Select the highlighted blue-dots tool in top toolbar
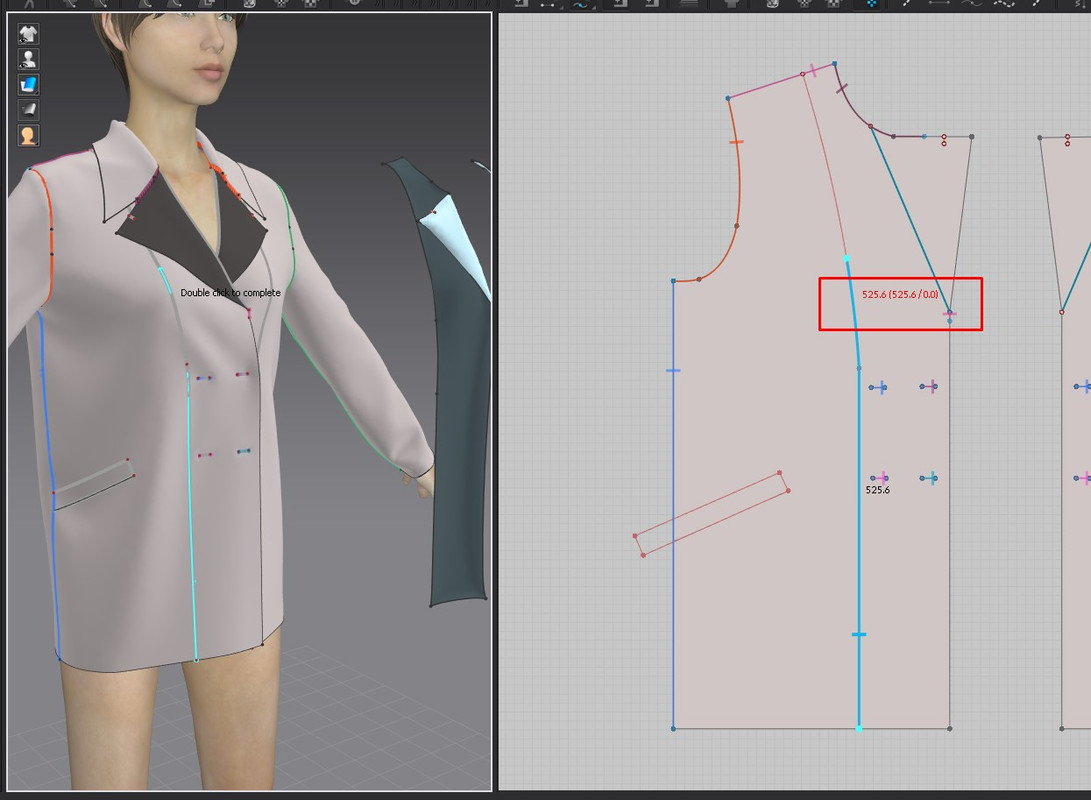 tap(870, 3)
